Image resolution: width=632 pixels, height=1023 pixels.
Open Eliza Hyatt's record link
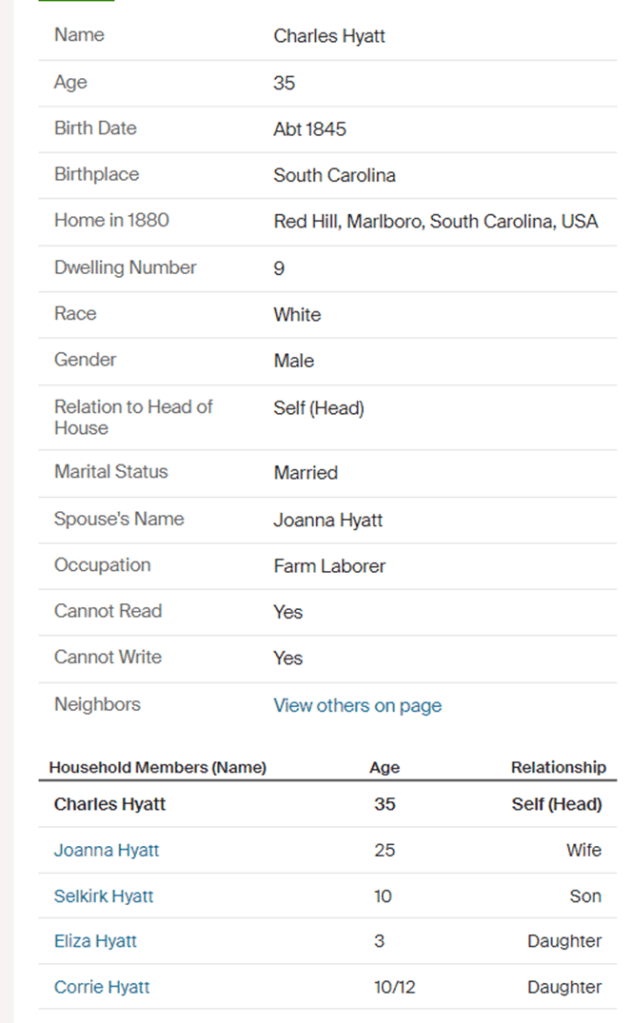pos(95,941)
